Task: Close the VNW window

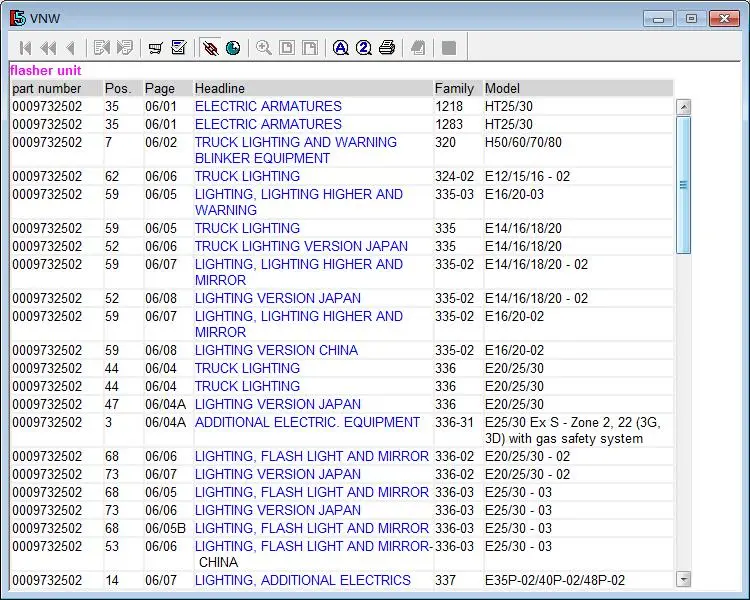Action: pos(725,19)
